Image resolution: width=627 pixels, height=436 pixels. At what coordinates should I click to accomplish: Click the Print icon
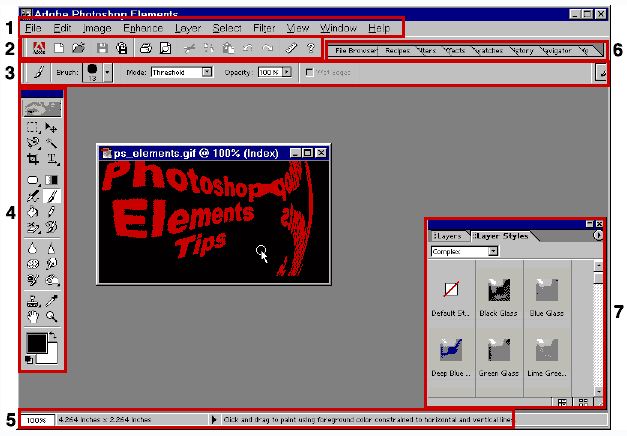tap(146, 48)
